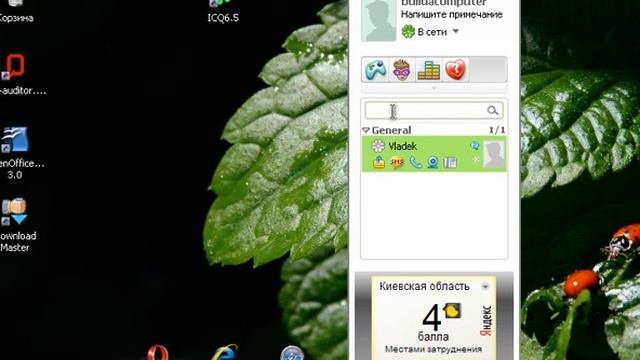
Task: Open the Корзина recycle bin desktop icon
Action: [16, 11]
